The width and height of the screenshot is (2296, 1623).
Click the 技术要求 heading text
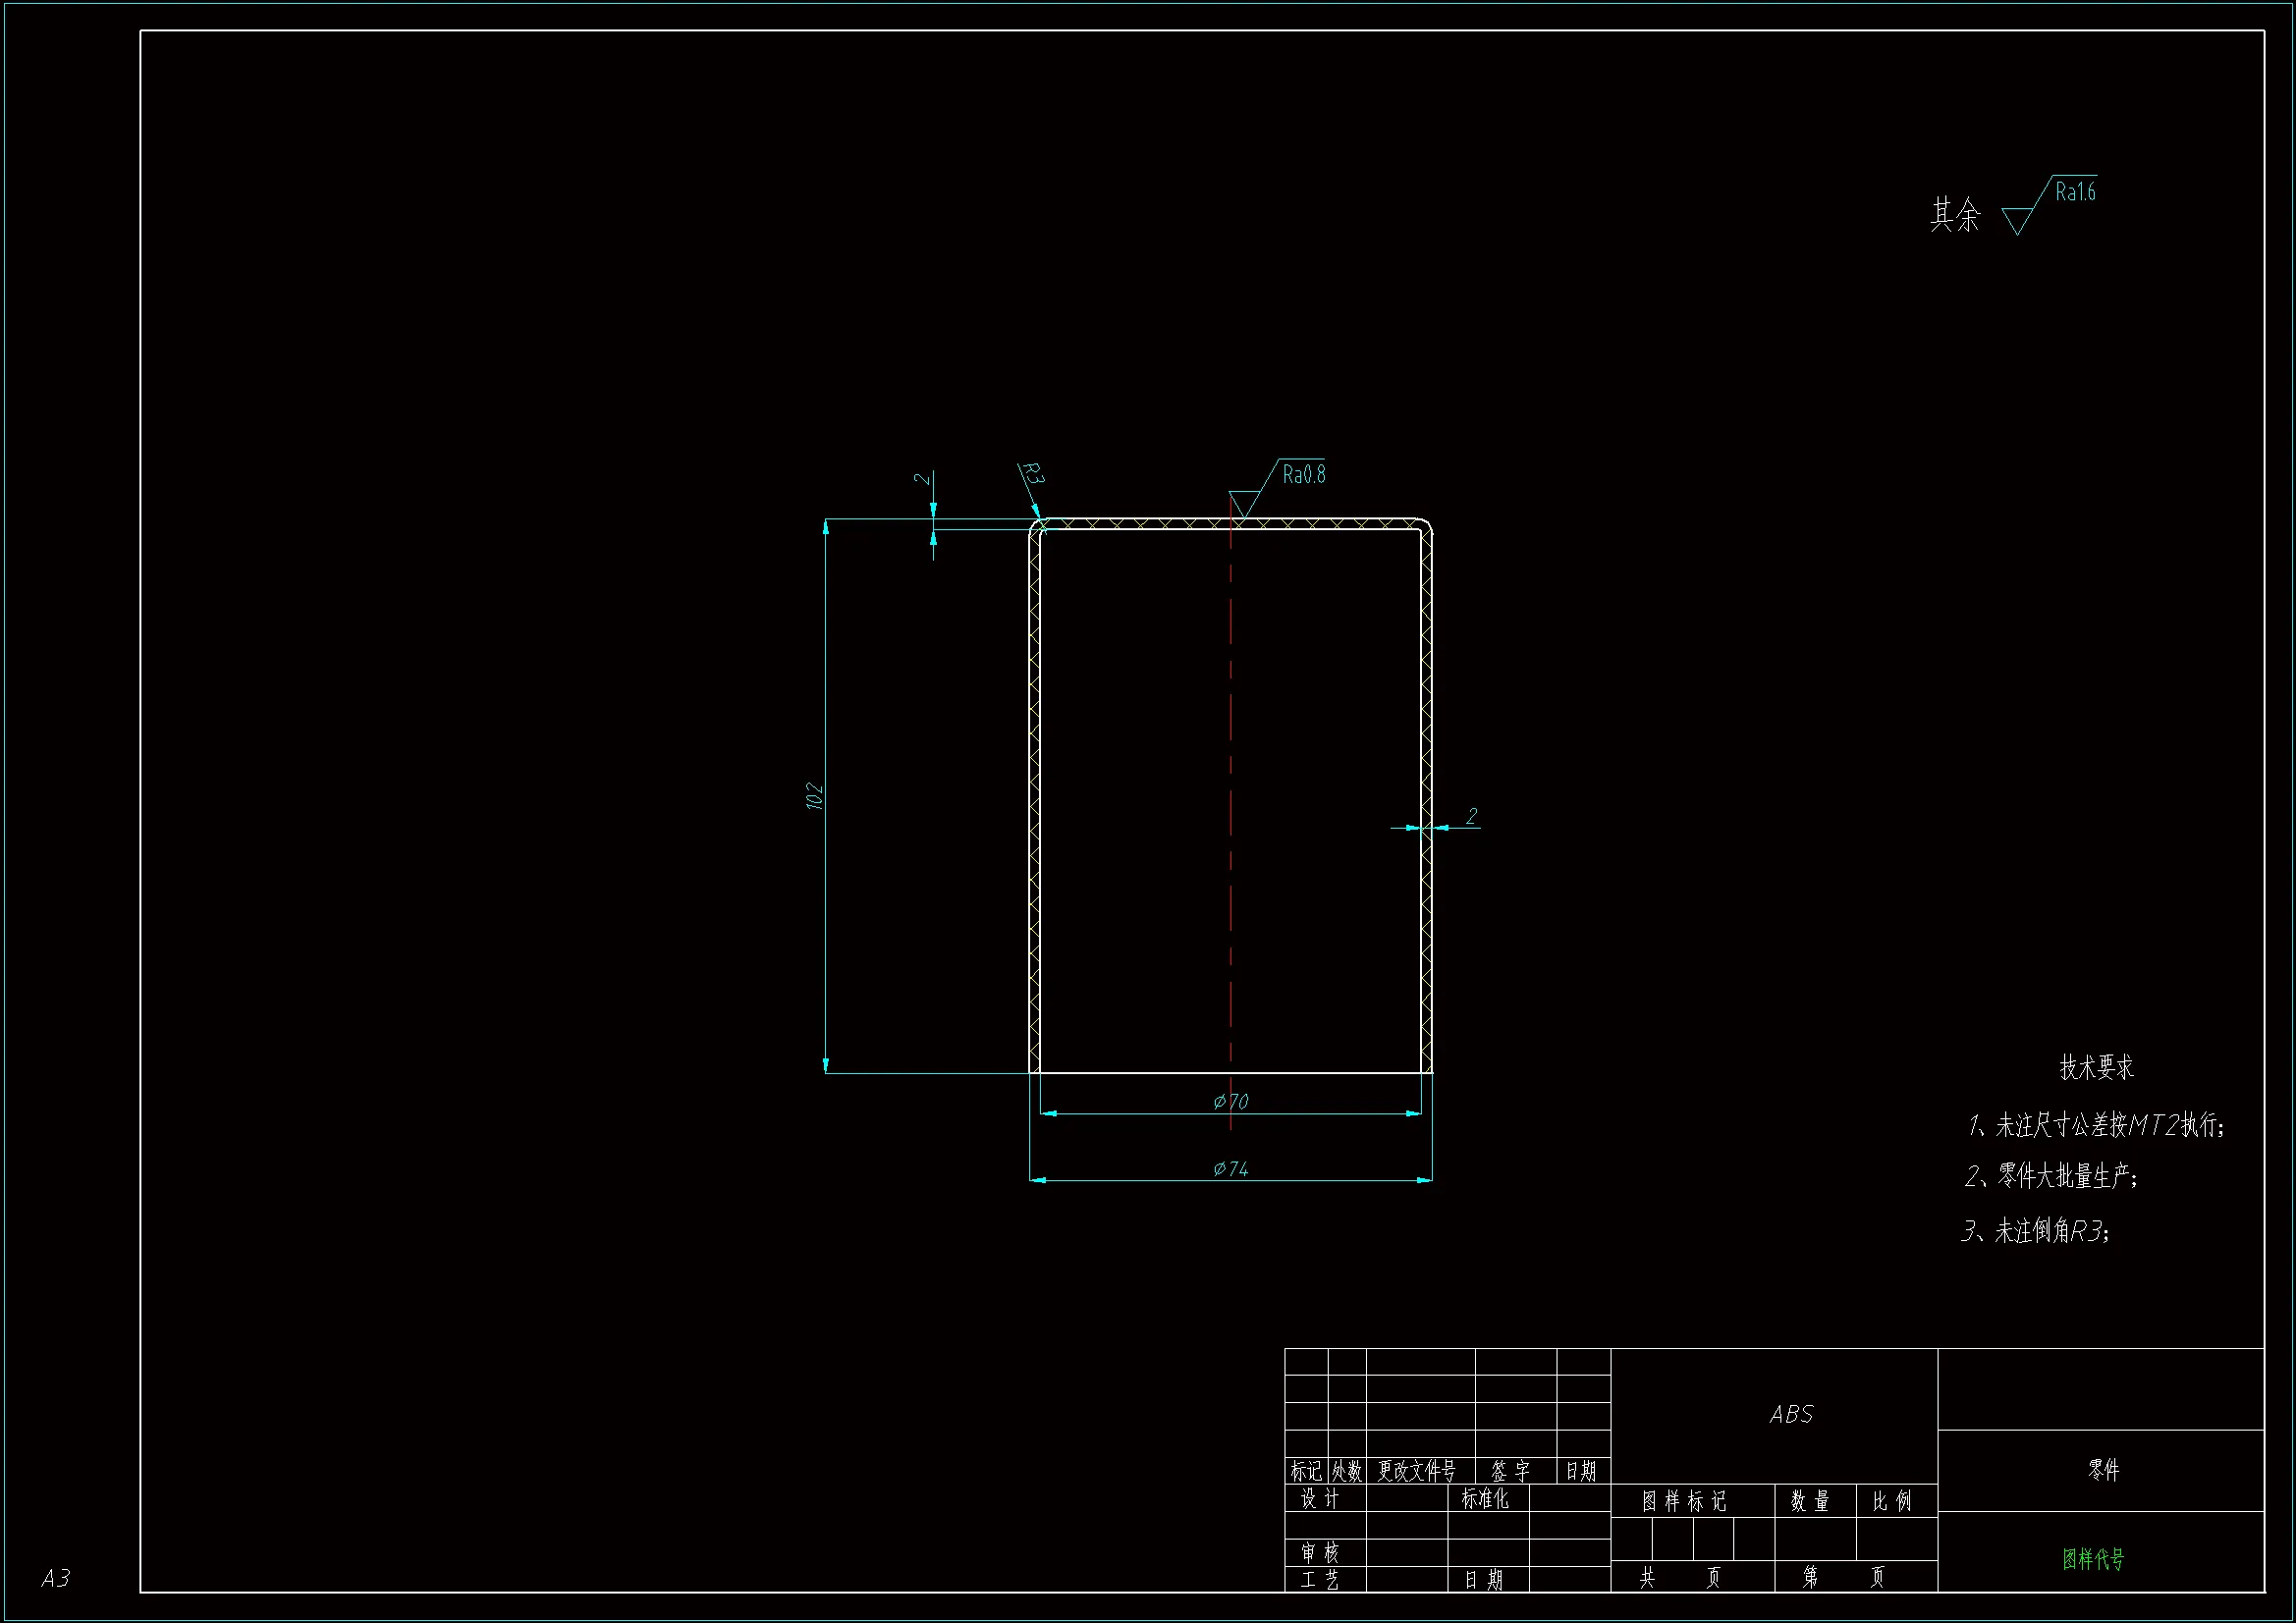[x=2096, y=1068]
